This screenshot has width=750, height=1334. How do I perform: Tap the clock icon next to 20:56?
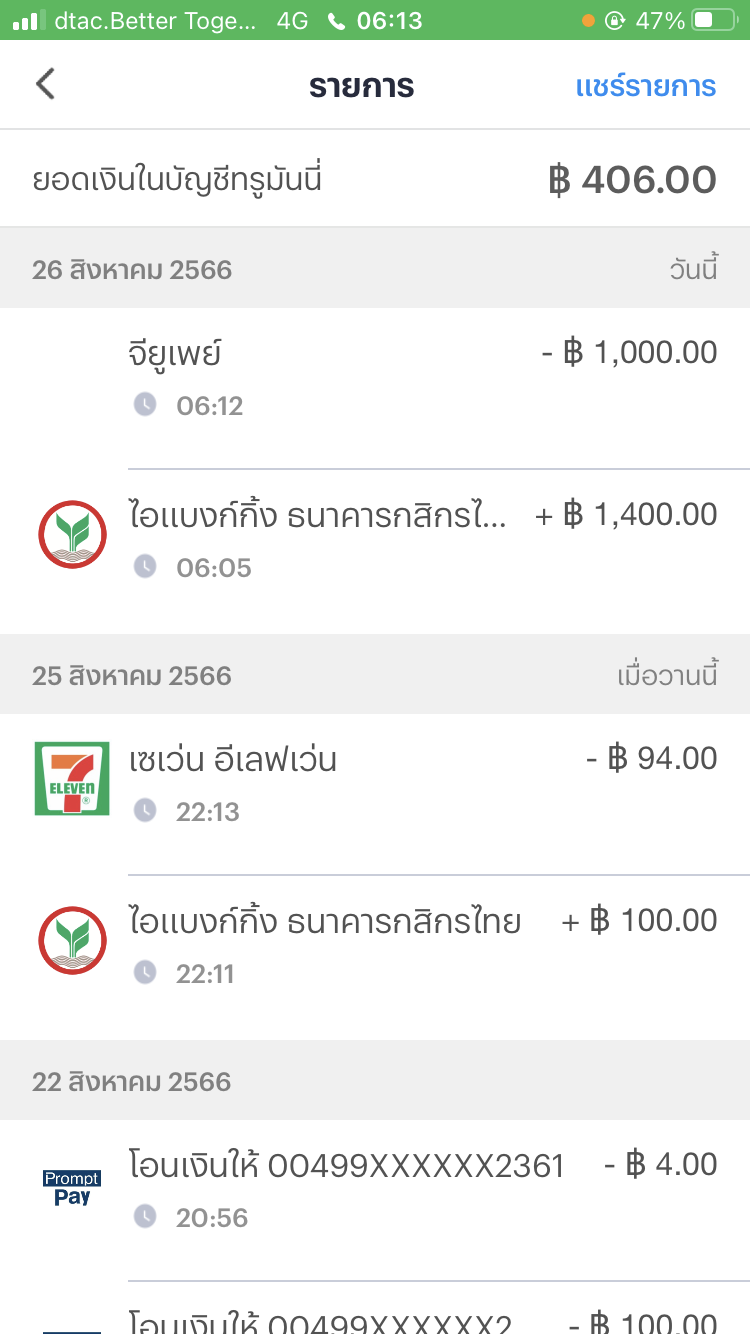(145, 1217)
